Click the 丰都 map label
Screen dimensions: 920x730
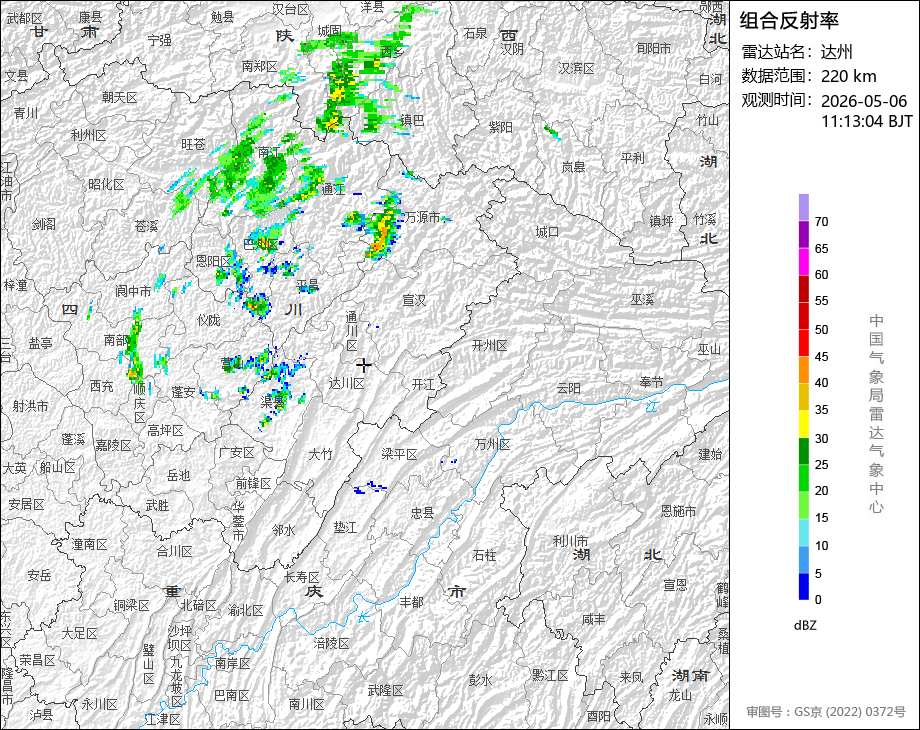click(411, 601)
